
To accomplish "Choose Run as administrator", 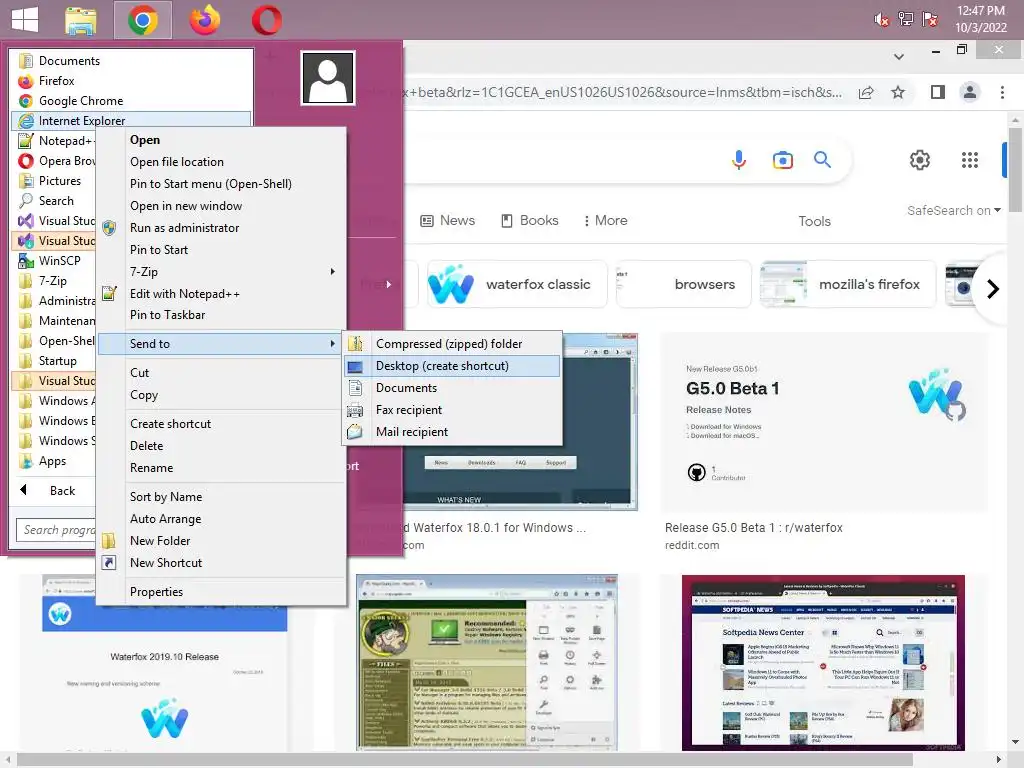I will point(184,228).
